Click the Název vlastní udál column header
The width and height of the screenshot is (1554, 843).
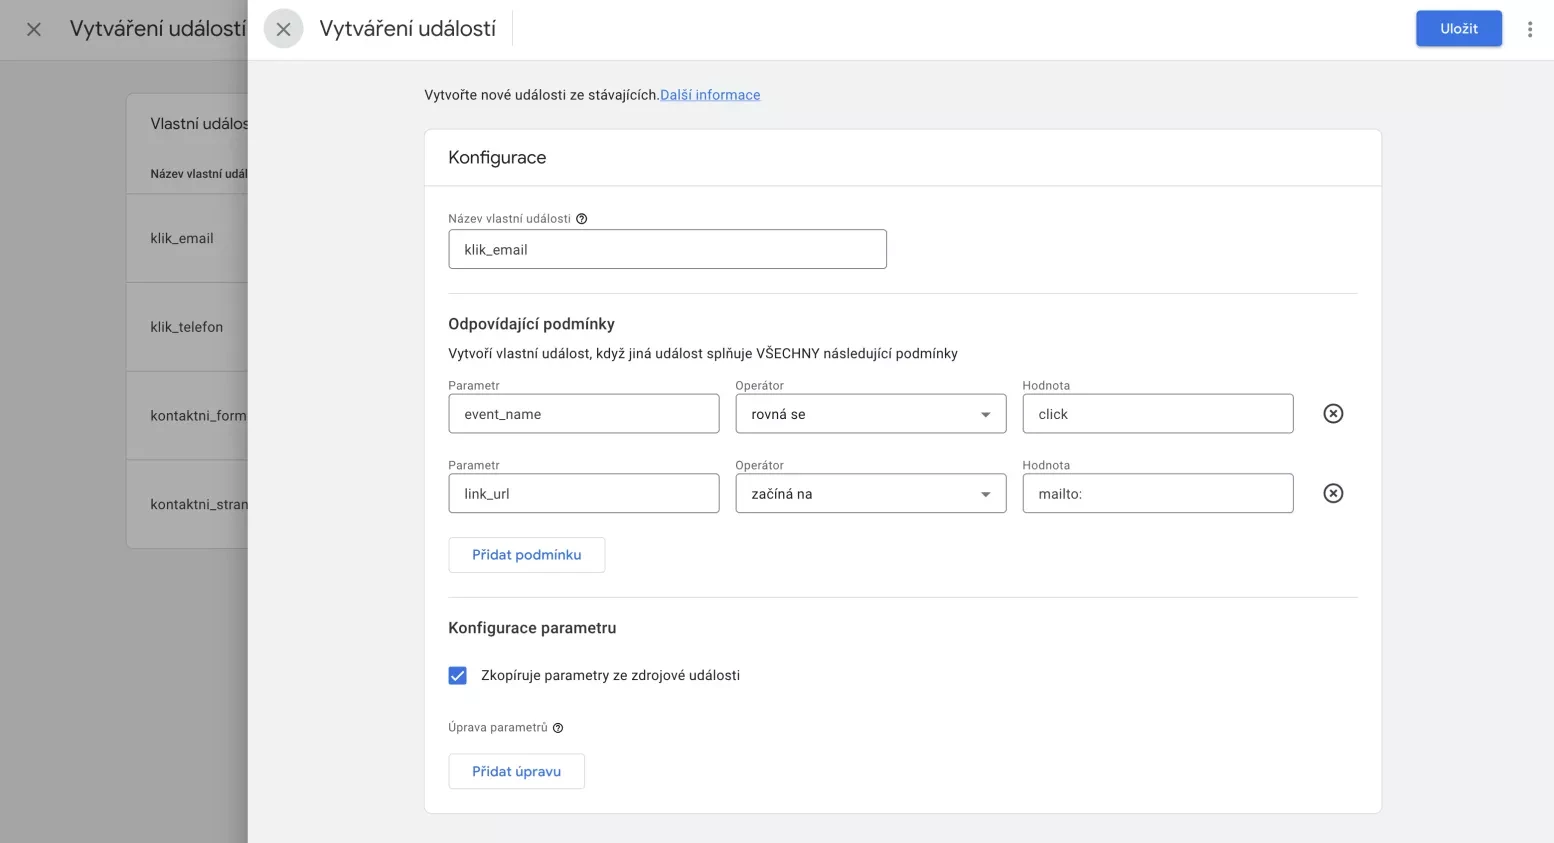(x=198, y=174)
